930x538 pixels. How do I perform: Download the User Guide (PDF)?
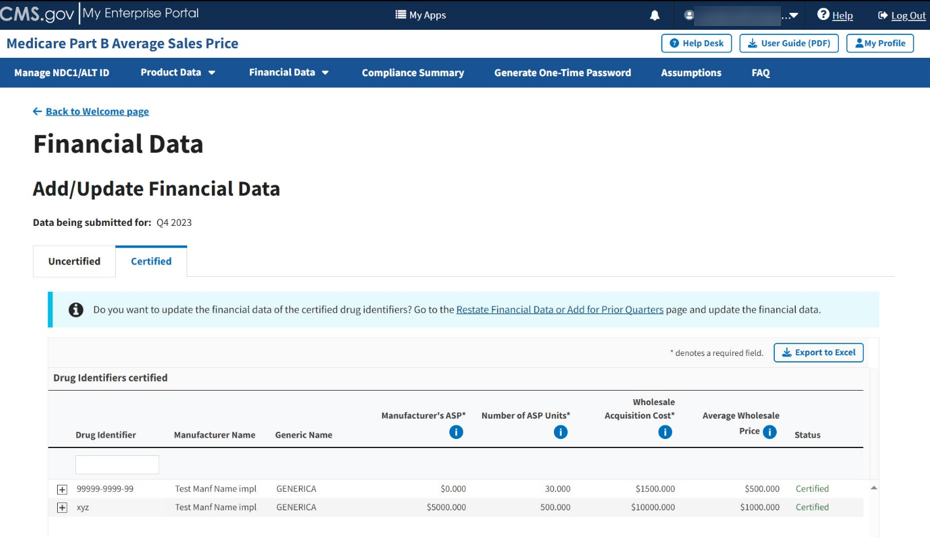pos(789,43)
